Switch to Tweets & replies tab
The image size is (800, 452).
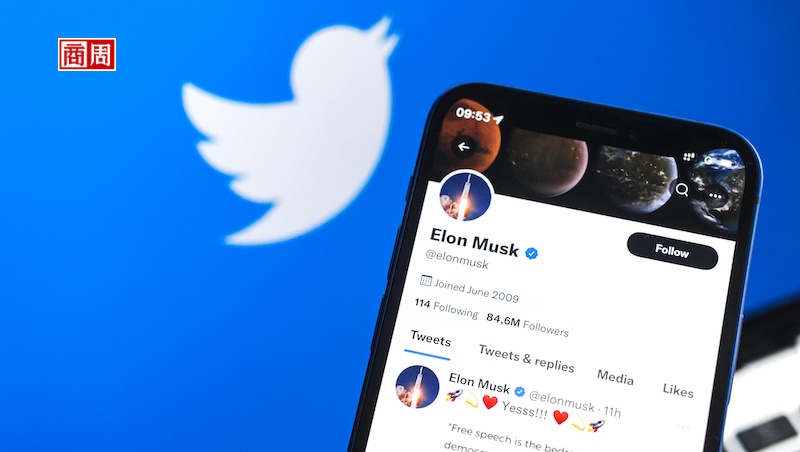(527, 358)
